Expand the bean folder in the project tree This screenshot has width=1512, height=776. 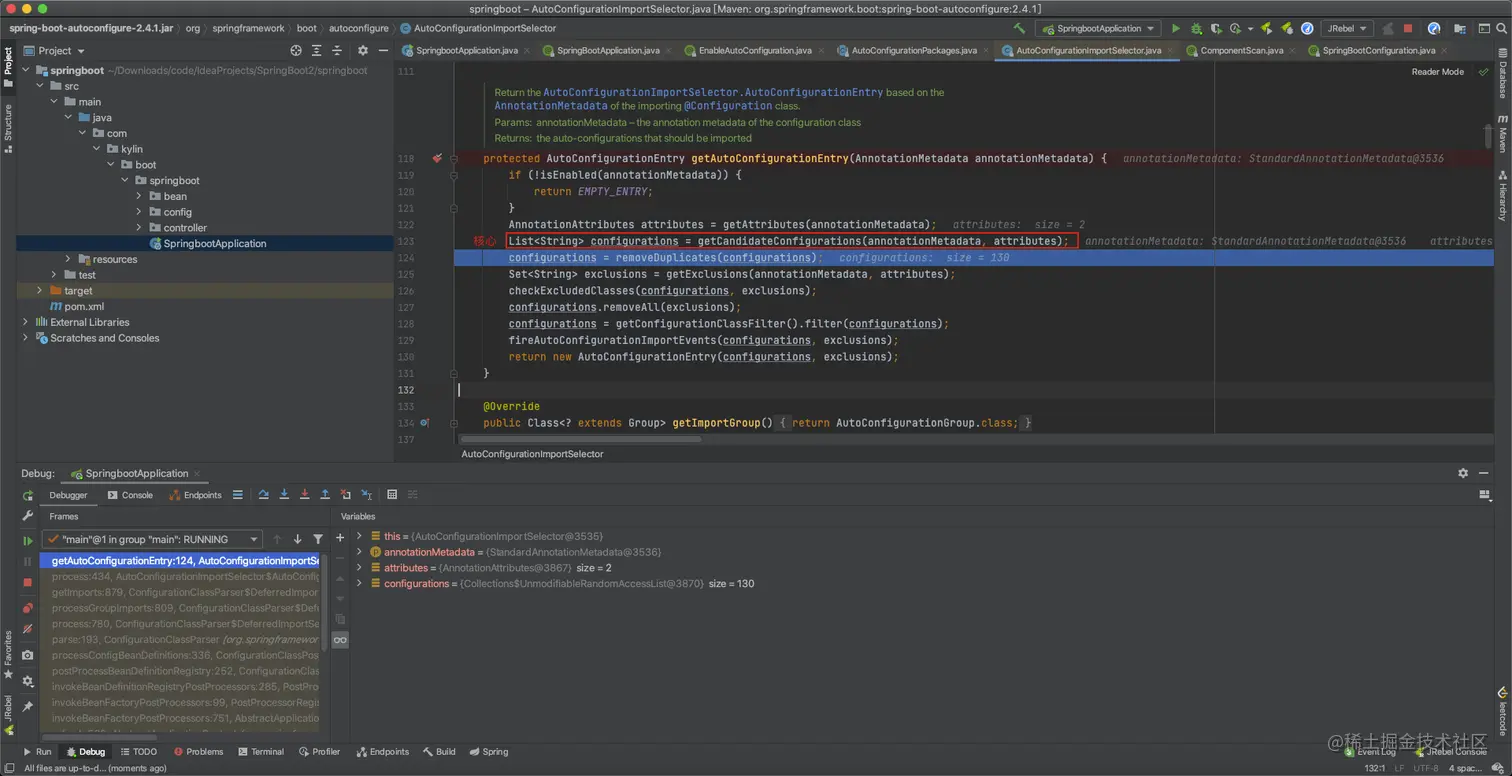tap(139, 196)
